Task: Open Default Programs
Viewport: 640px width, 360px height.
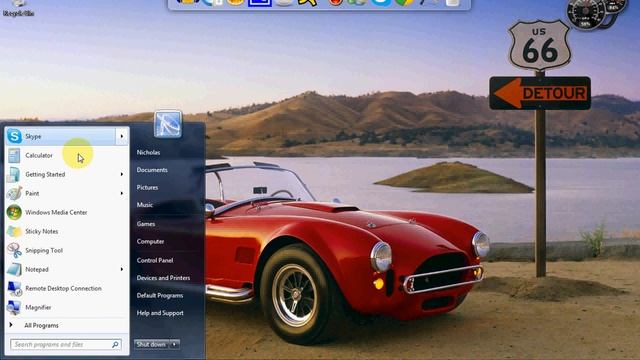Action: coord(160,295)
